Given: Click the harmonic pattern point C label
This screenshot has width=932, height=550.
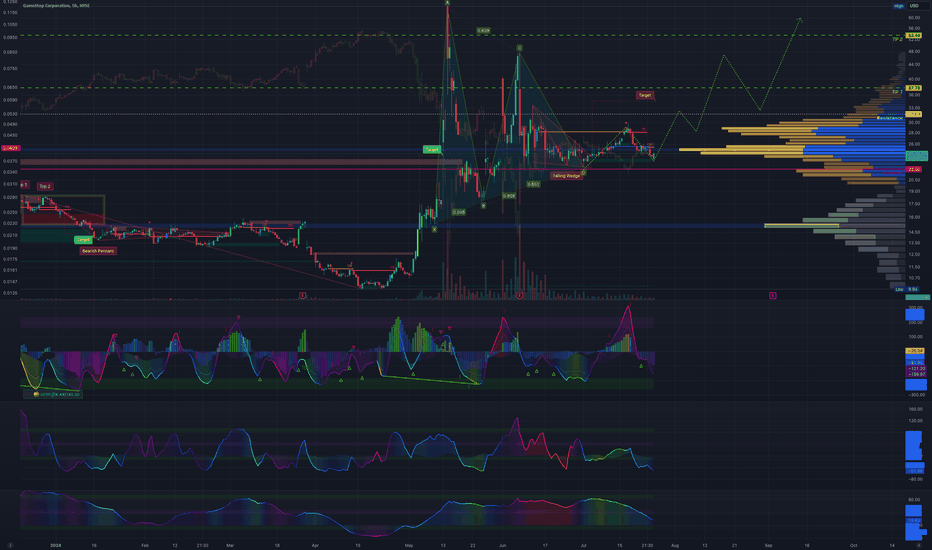Looking at the screenshot, I should pyautogui.click(x=519, y=48).
